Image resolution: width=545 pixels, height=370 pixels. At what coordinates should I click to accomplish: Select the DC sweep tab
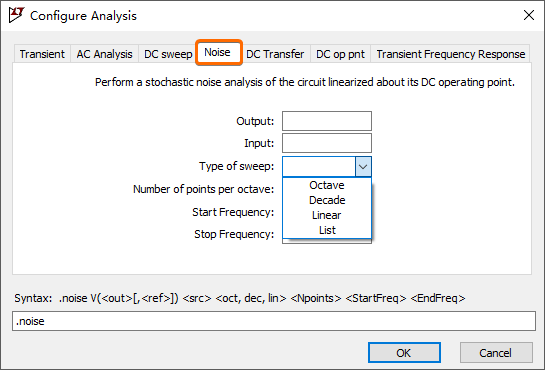(x=168, y=54)
